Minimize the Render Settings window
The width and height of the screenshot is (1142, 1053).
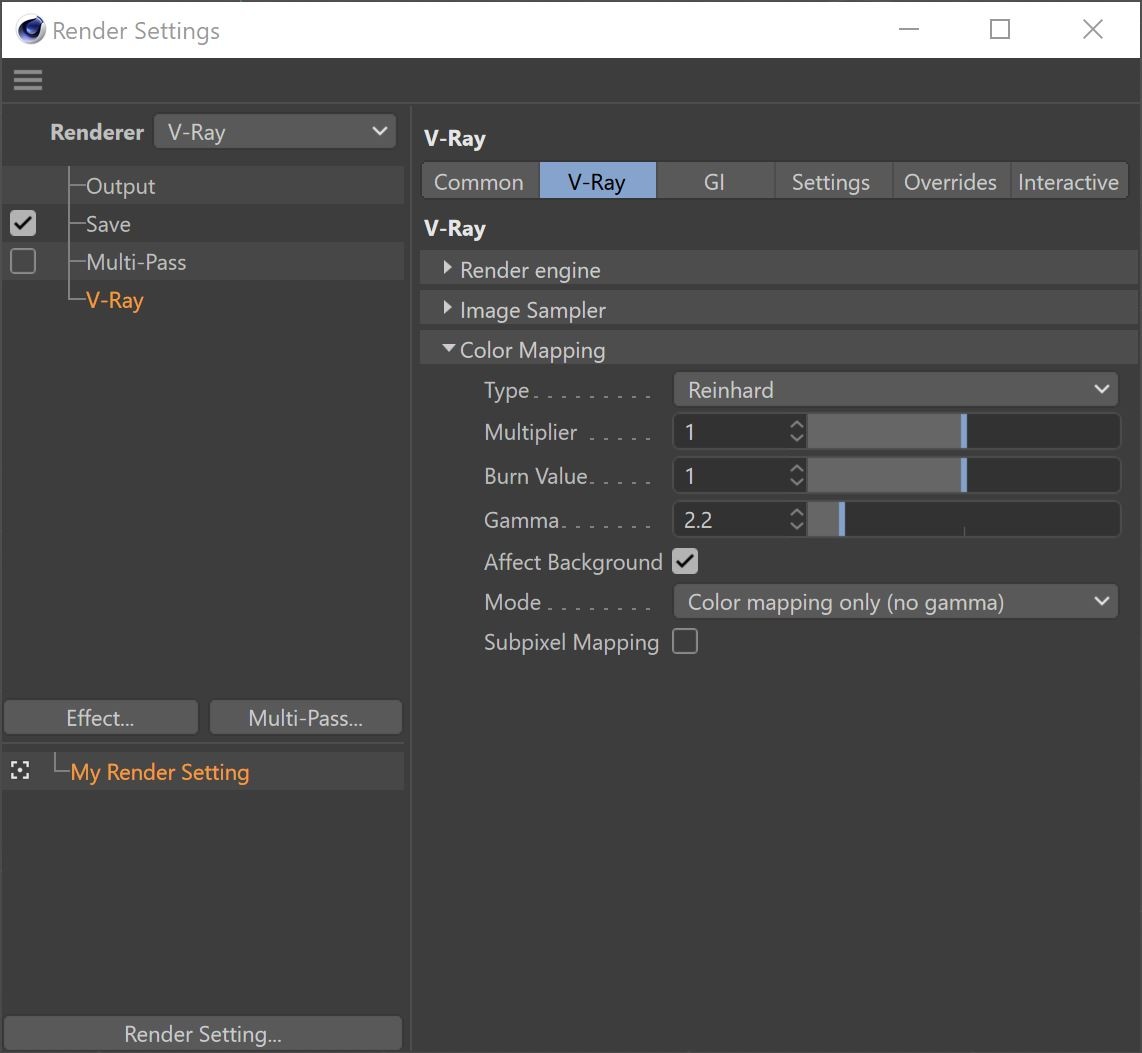coord(909,29)
